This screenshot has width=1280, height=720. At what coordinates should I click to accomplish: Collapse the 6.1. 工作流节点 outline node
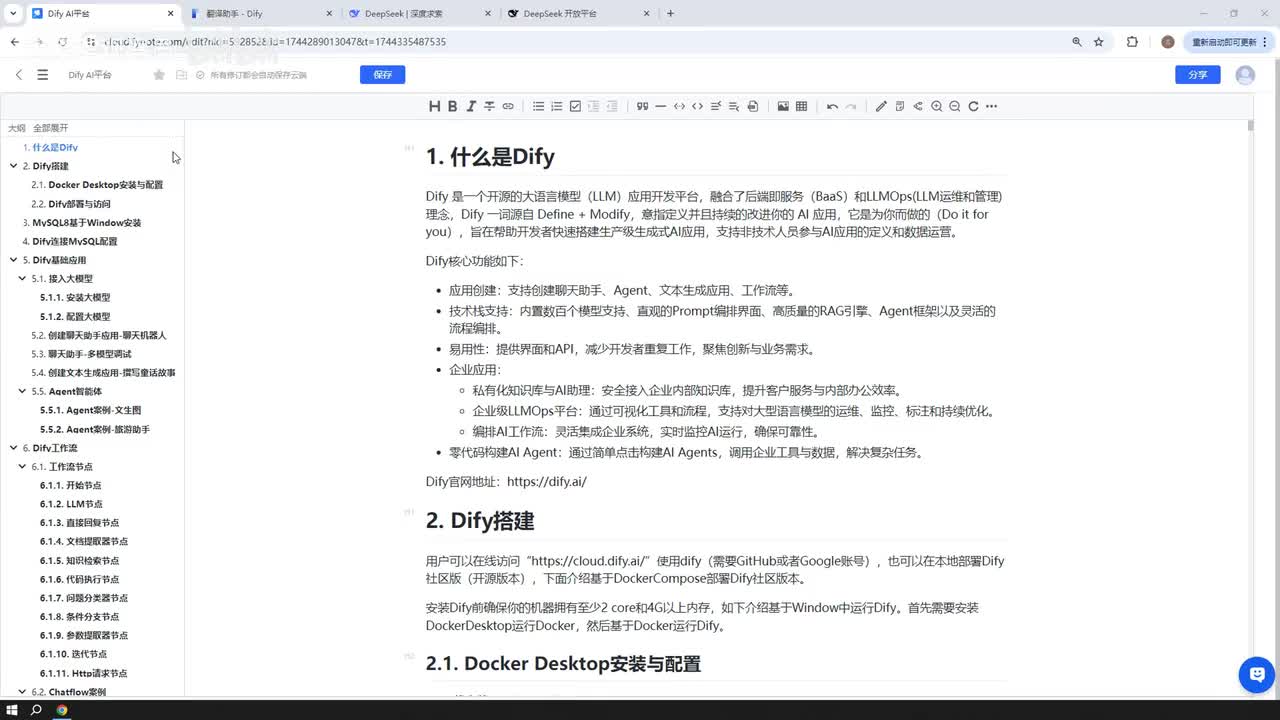pos(22,467)
